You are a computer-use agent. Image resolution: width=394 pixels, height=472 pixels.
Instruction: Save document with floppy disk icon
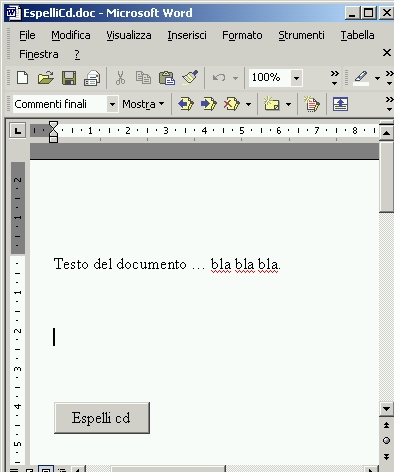69,78
